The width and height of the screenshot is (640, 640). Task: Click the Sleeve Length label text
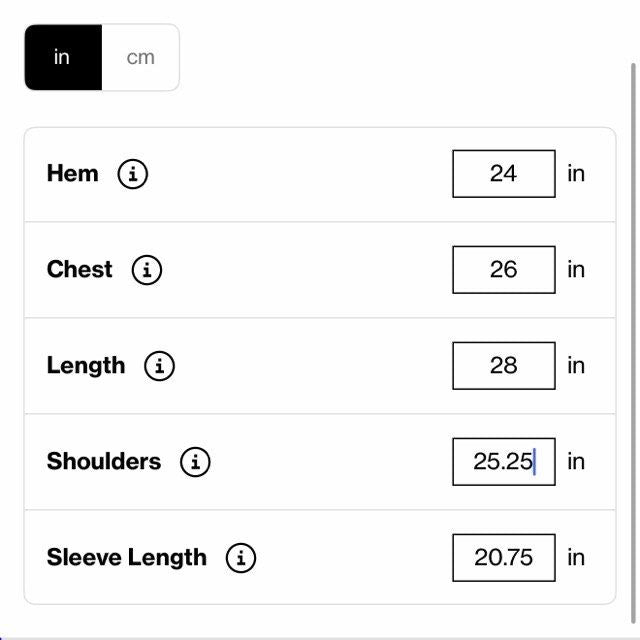coord(126,558)
